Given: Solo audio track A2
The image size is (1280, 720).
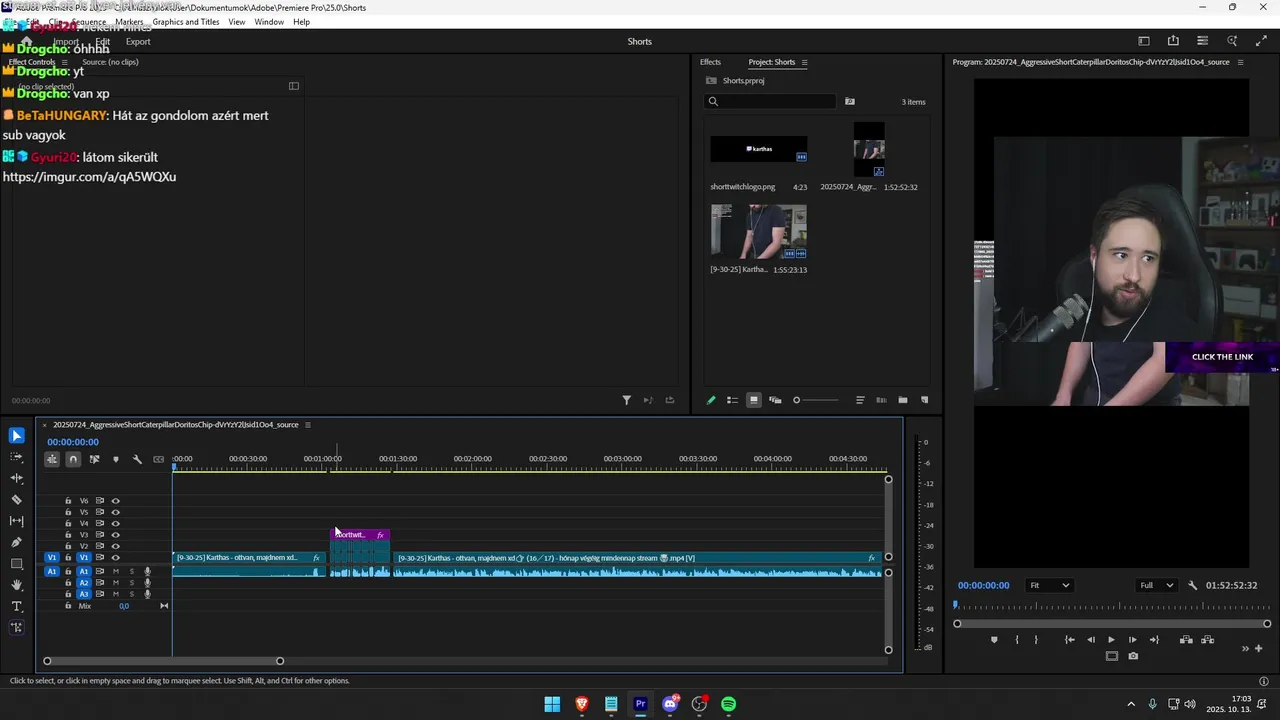Looking at the screenshot, I should coord(131,582).
